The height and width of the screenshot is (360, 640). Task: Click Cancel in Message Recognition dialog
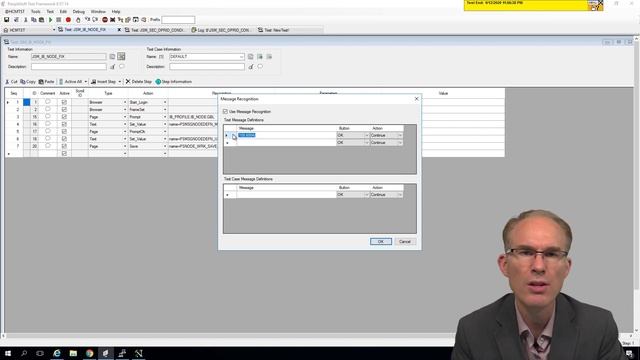pos(405,242)
